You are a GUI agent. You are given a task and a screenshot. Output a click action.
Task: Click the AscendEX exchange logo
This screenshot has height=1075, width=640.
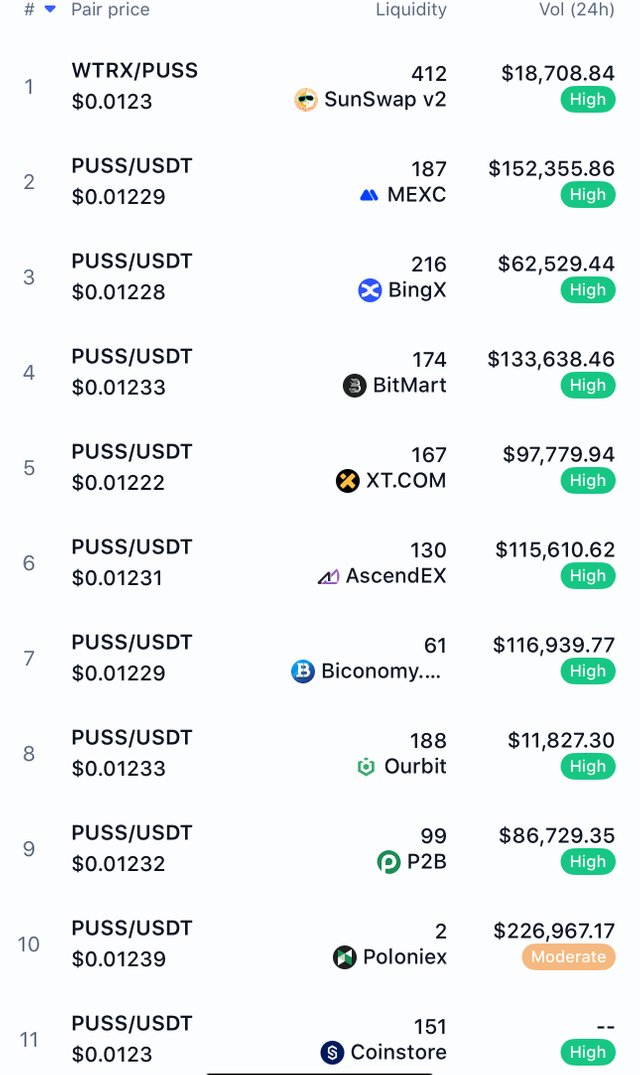[328, 577]
